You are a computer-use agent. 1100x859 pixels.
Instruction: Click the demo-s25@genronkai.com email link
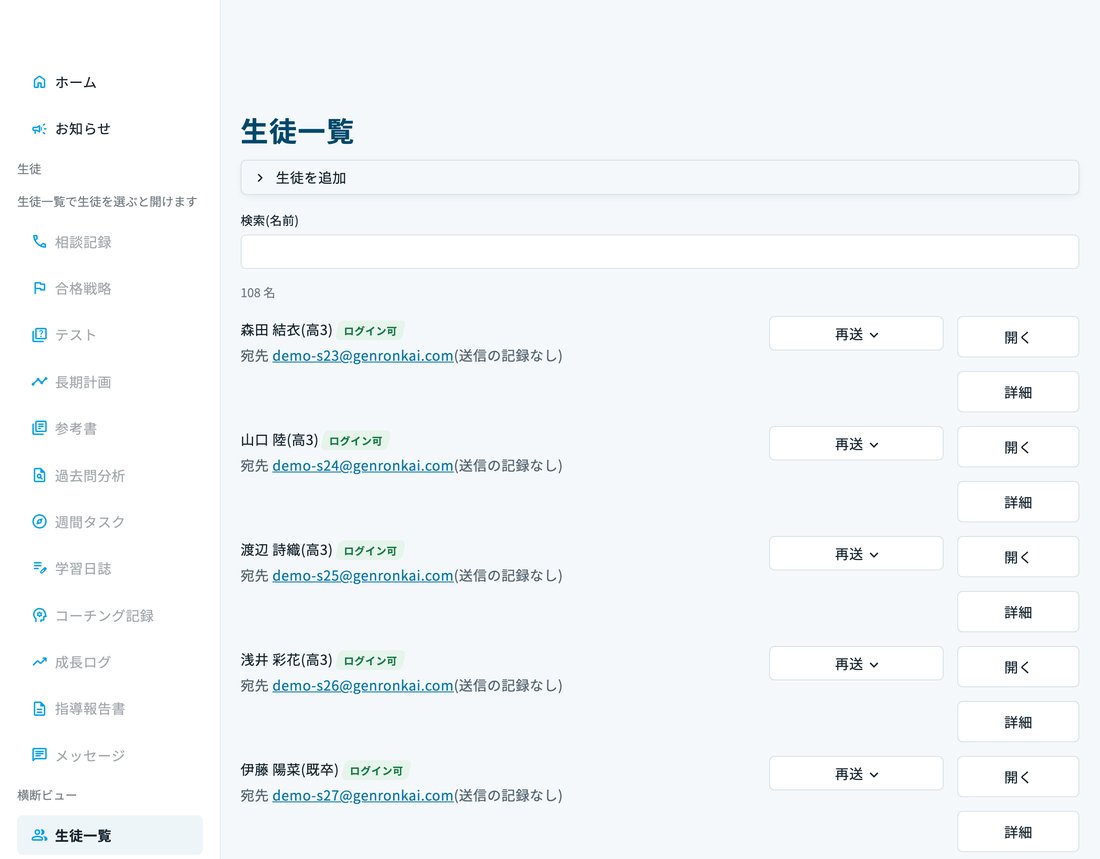pos(363,575)
